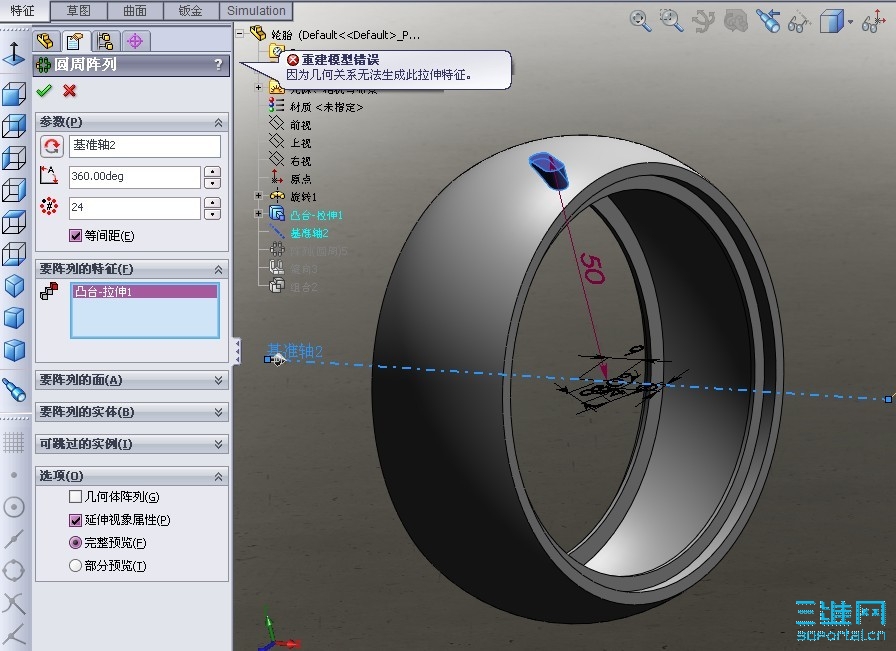Click the 轮胎 part icon at tree top

[x=258, y=33]
